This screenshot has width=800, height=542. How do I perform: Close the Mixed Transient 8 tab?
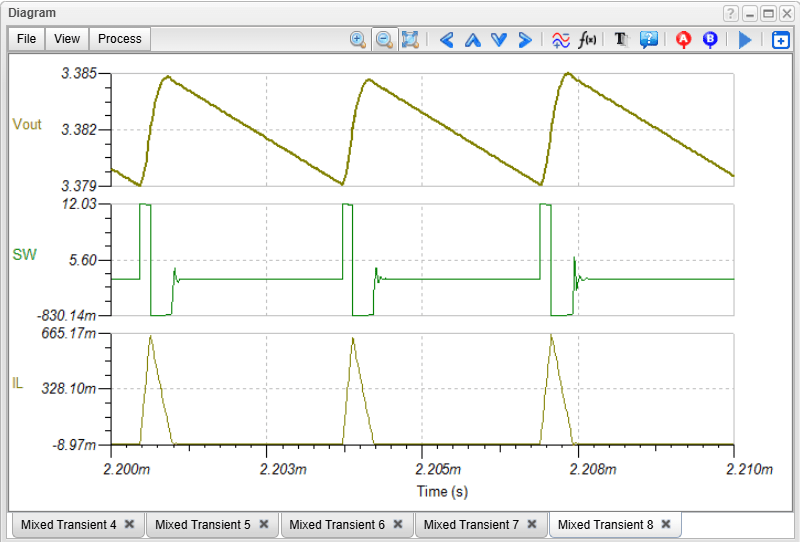pos(666,524)
